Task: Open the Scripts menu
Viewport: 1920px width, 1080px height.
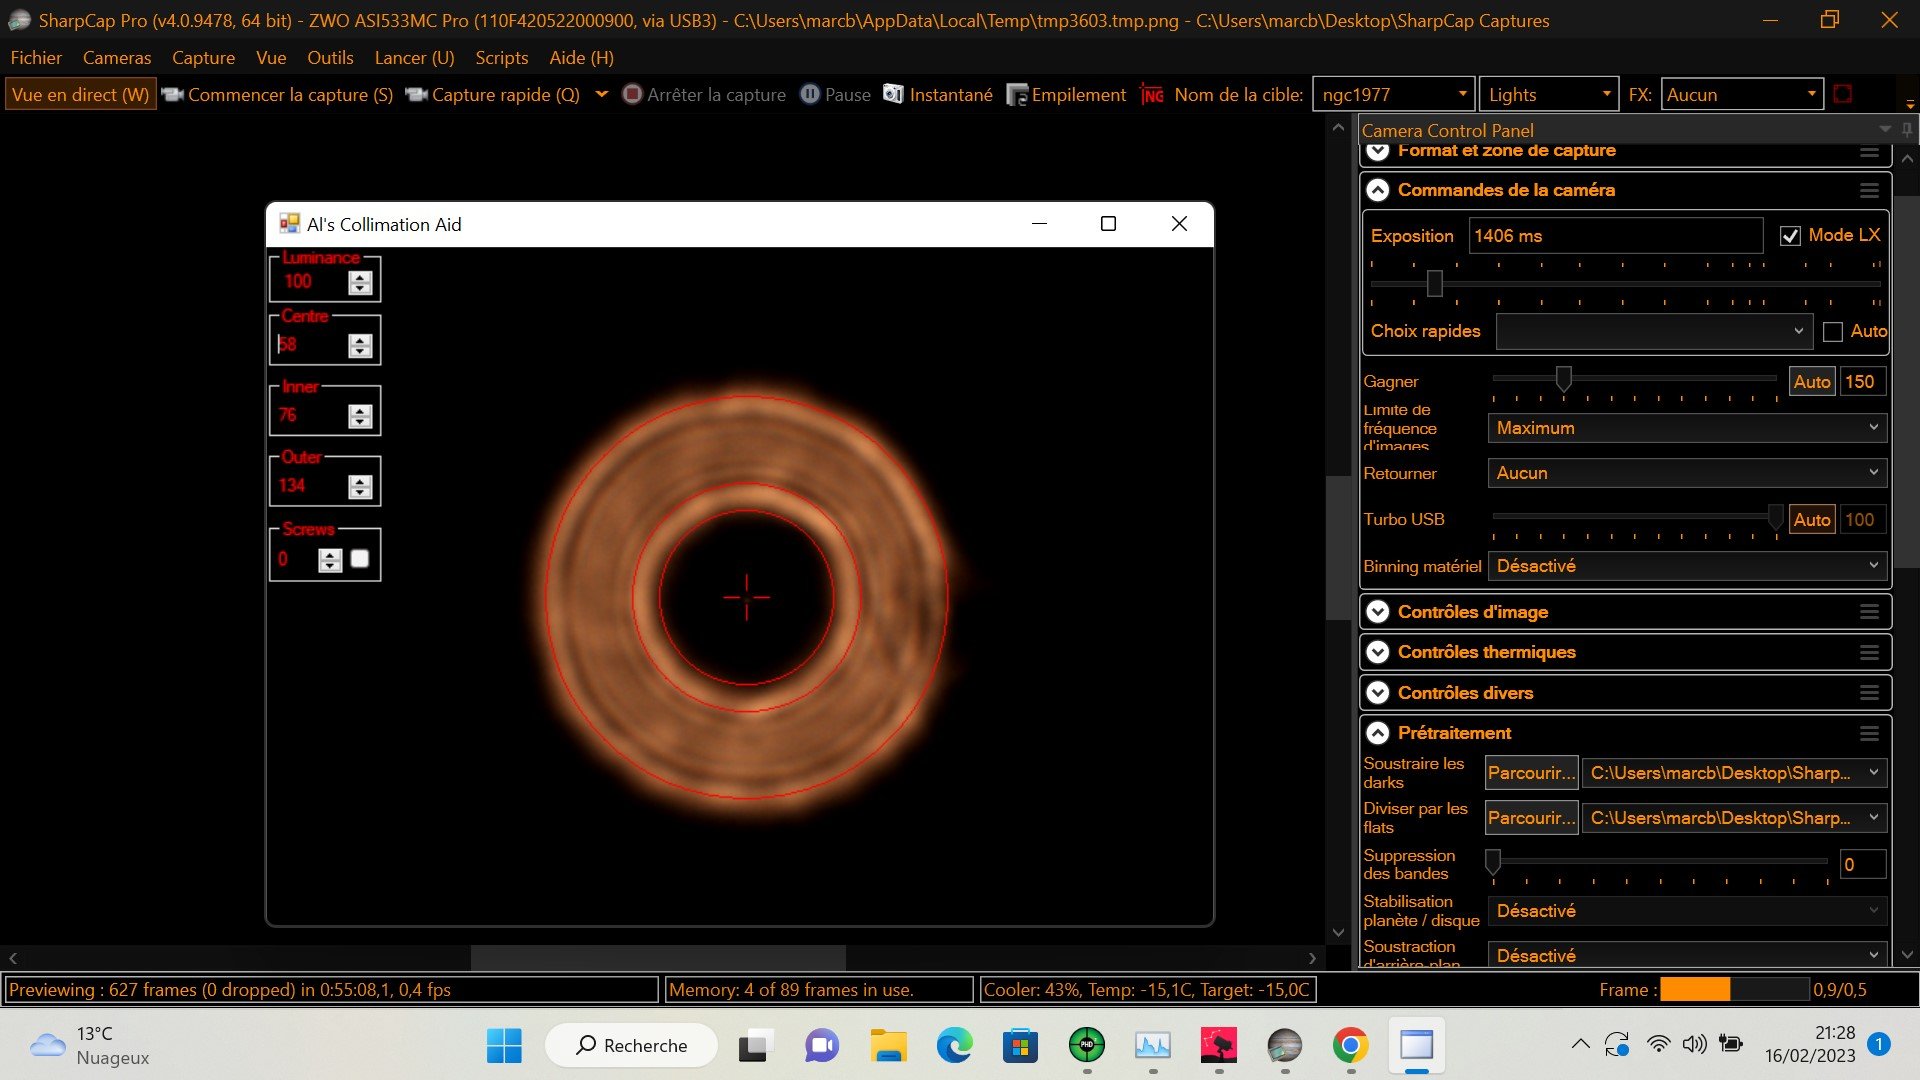Action: click(x=501, y=58)
